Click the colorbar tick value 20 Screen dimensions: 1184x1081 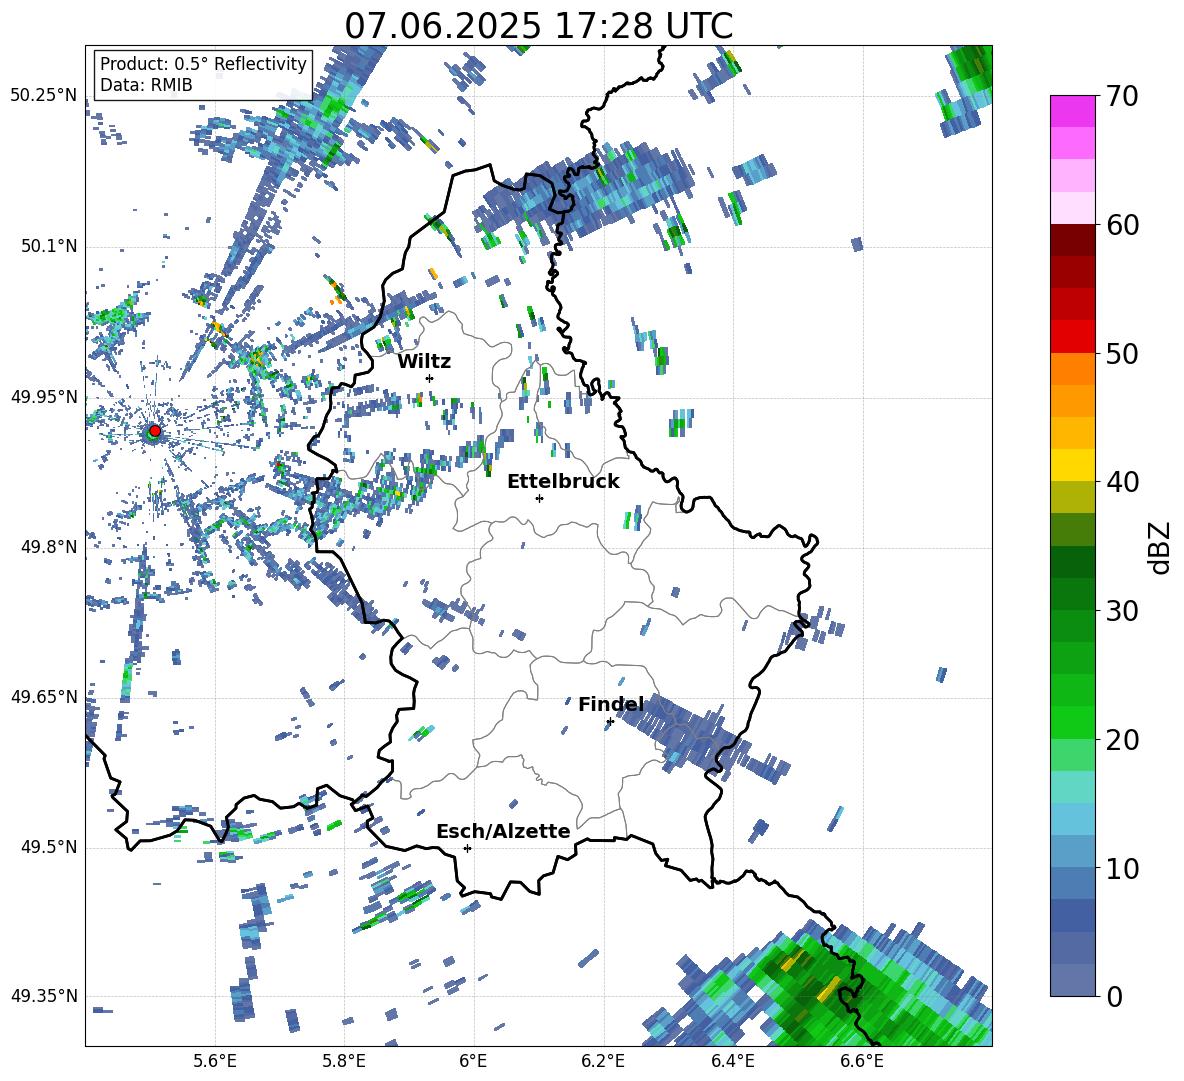(1123, 740)
